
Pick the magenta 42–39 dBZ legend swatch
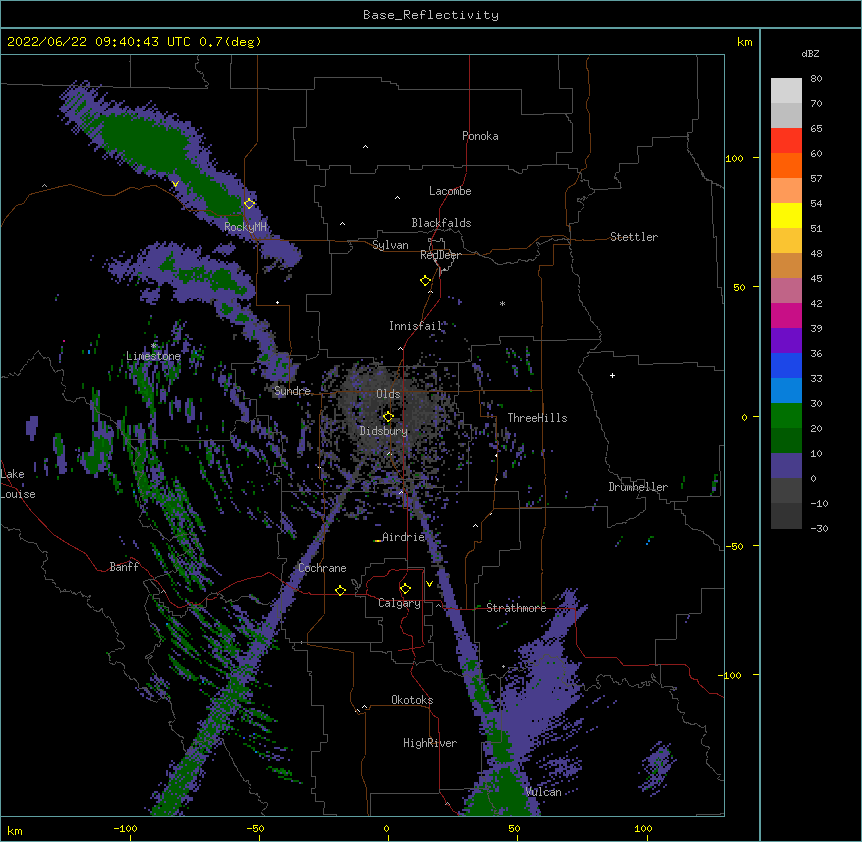tap(786, 316)
